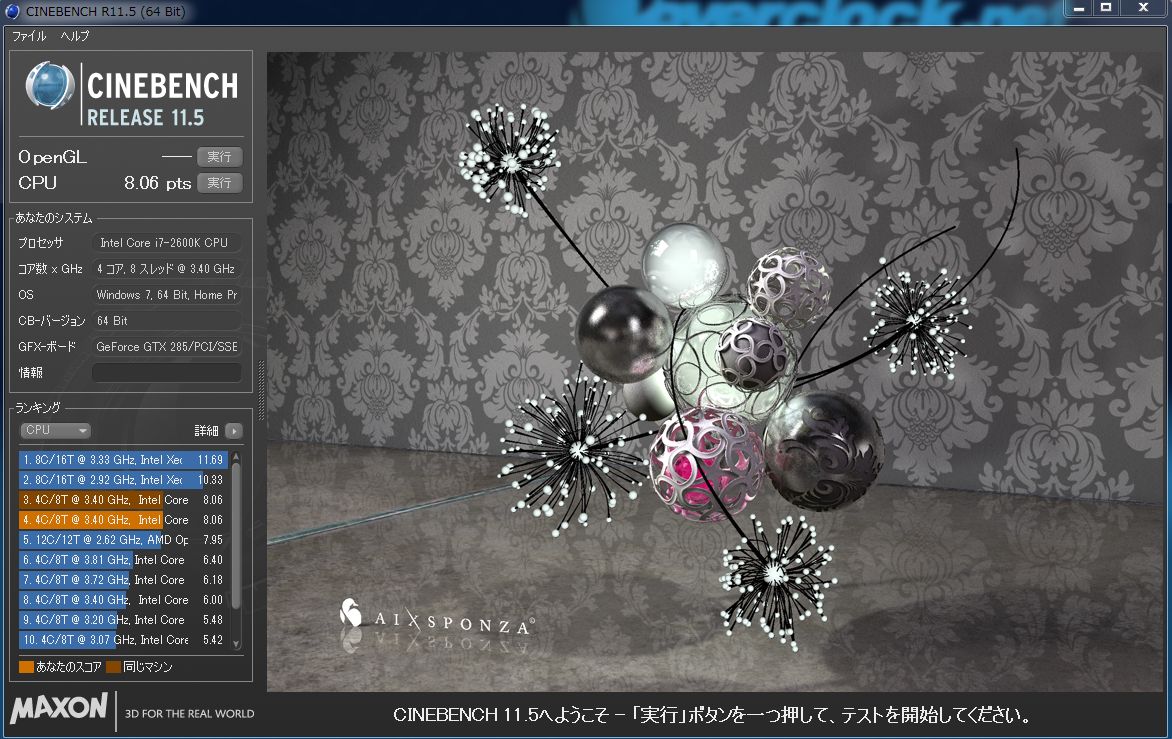Click the 4 コア, 8 スレッド @ 3.40 GHz field
This screenshot has height=739, width=1172.
coord(167,269)
